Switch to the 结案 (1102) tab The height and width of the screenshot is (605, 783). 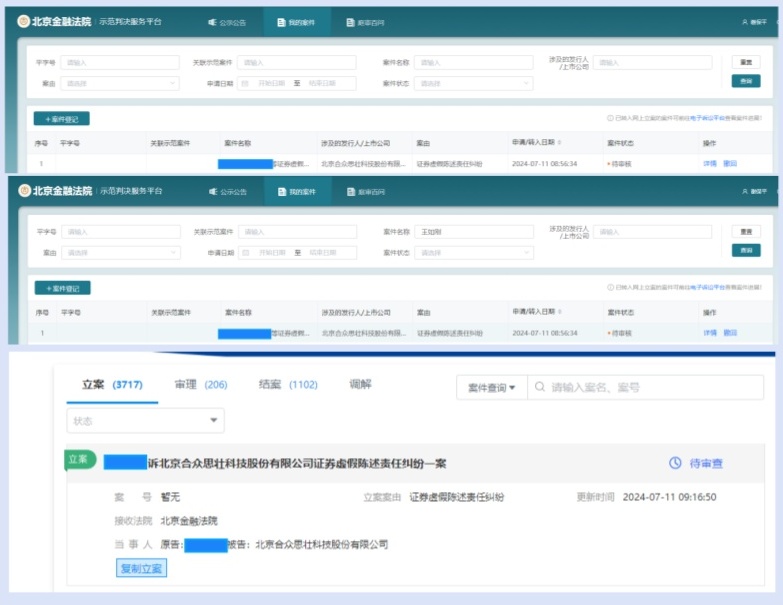[x=288, y=384]
